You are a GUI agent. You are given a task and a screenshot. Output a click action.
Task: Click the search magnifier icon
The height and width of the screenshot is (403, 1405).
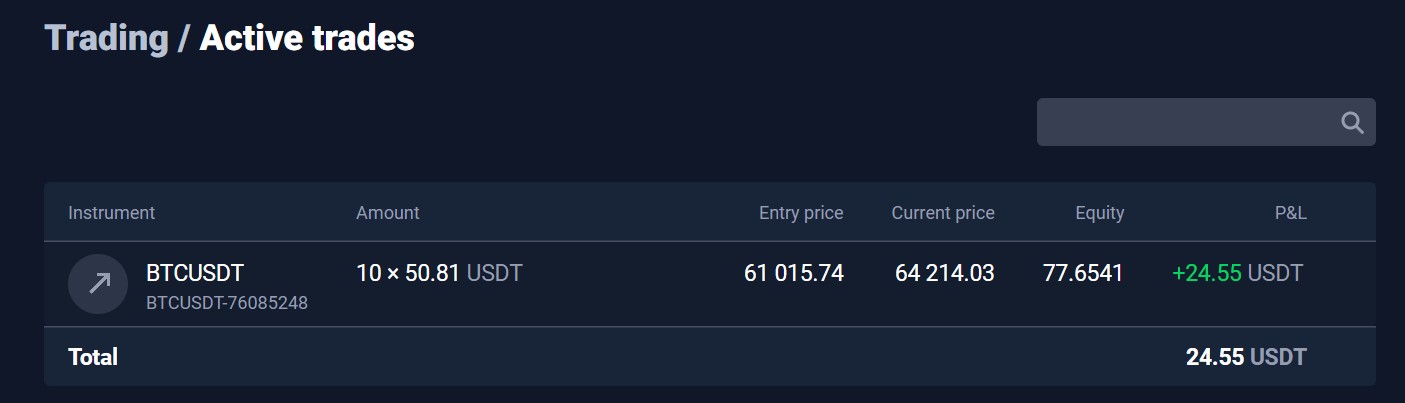1352,122
